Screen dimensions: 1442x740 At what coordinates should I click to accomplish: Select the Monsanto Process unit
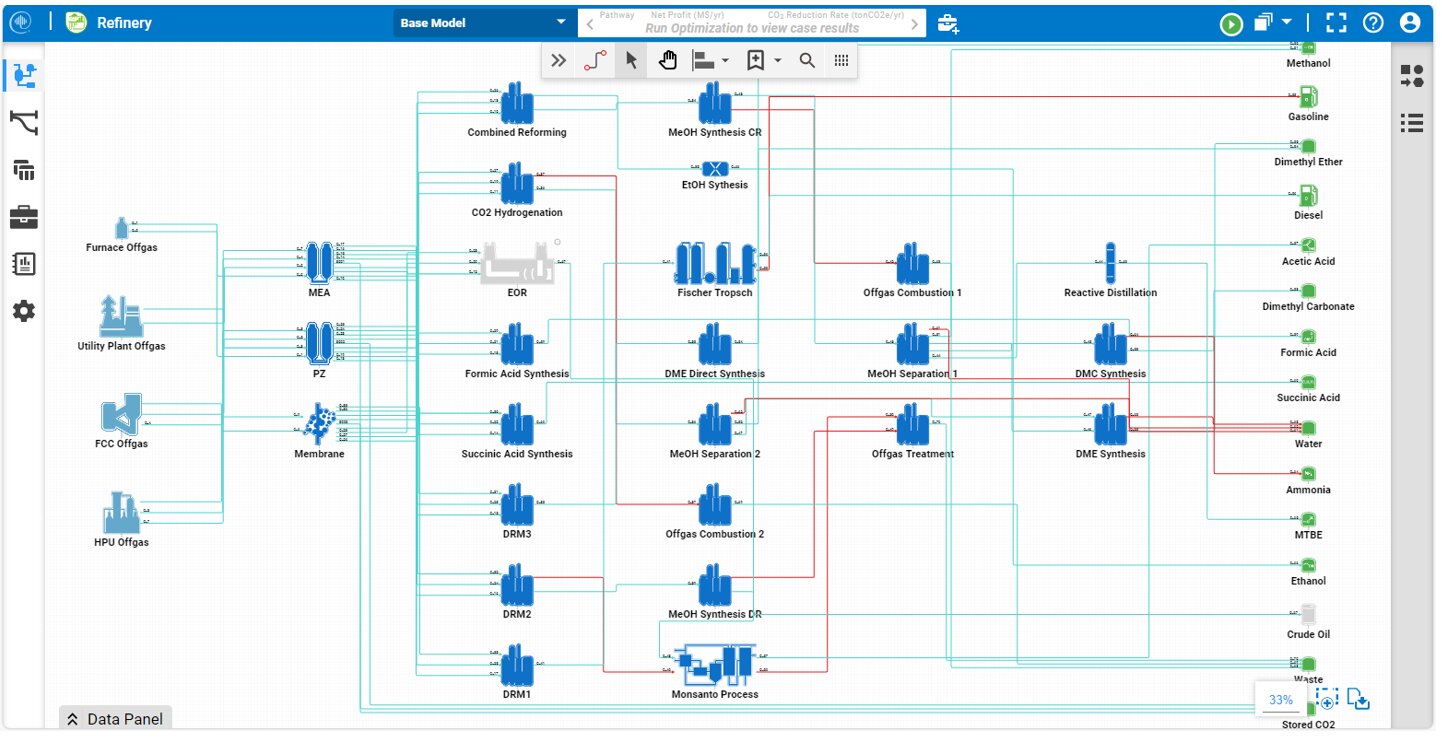pyautogui.click(x=714, y=666)
